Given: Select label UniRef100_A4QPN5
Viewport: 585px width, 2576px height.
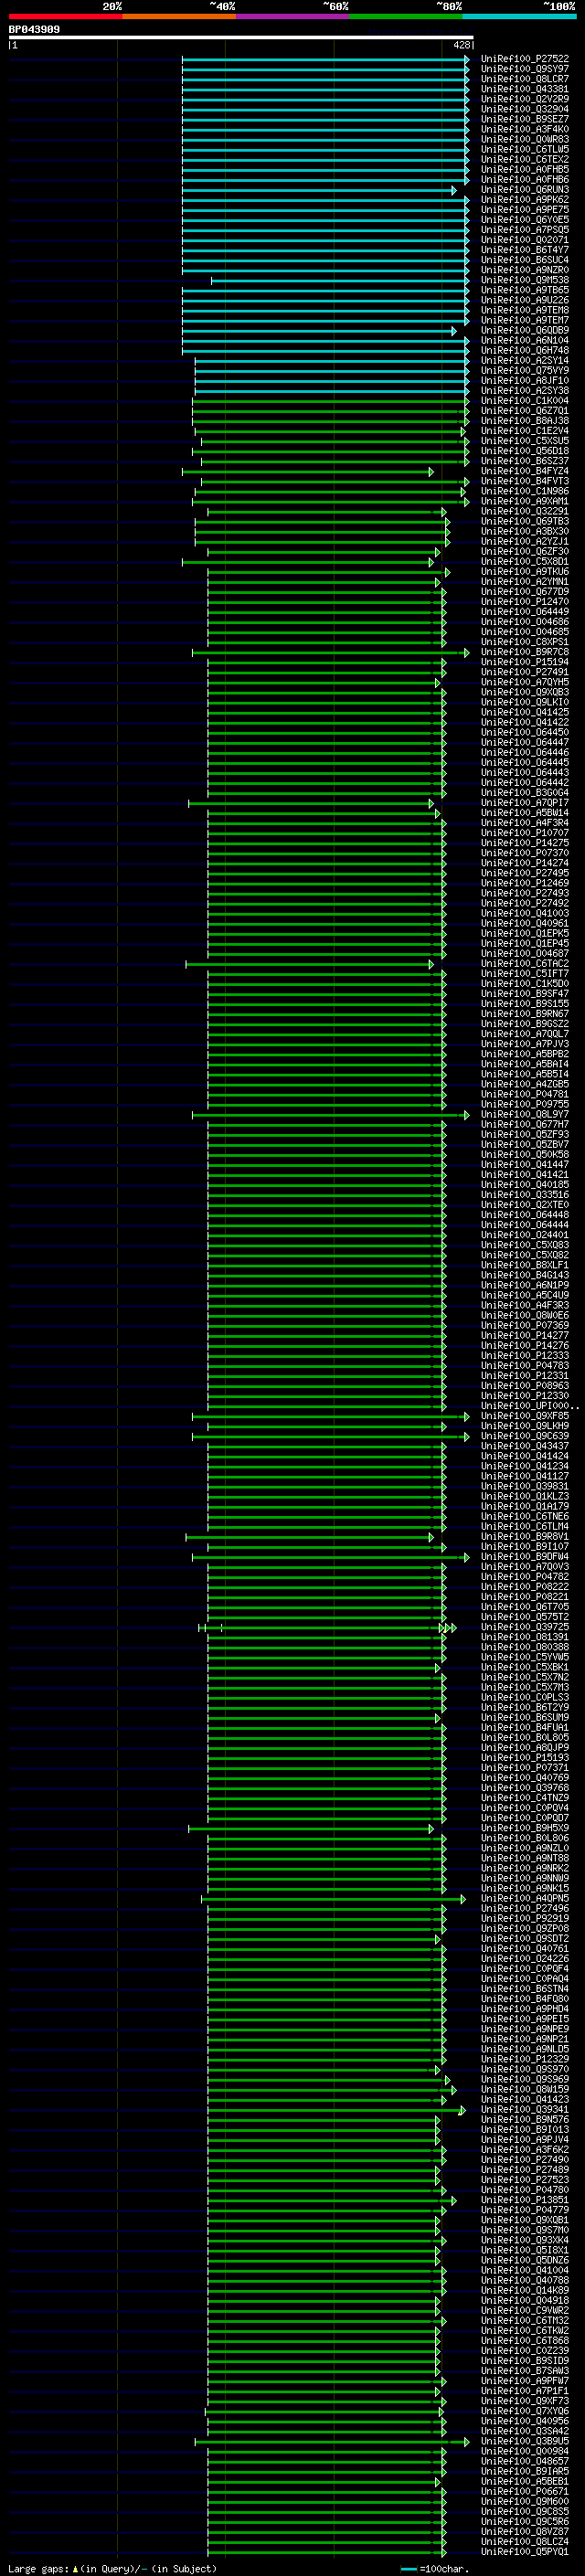Looking at the screenshot, I should click(x=524, y=1899).
